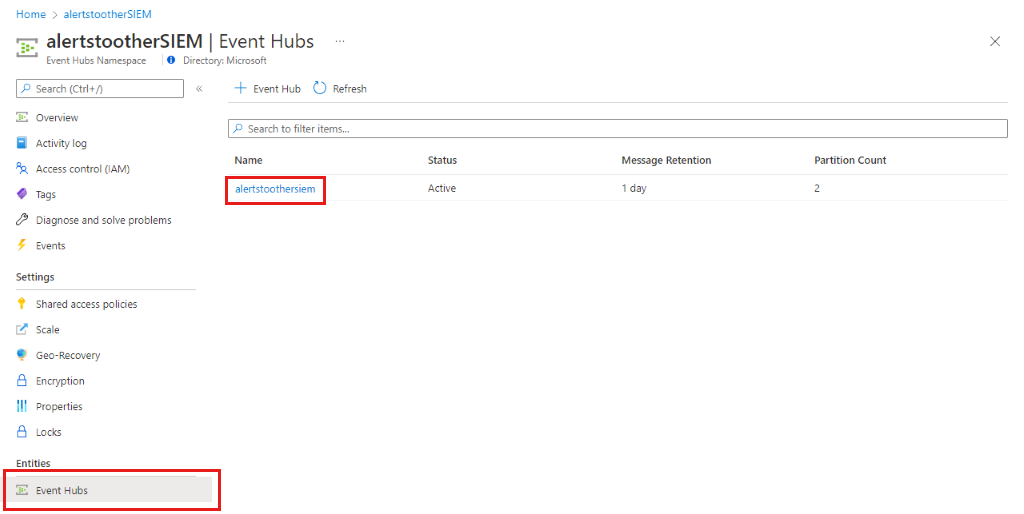
Task: Click the Settings section heading
Action: pyautogui.click(x=35, y=277)
